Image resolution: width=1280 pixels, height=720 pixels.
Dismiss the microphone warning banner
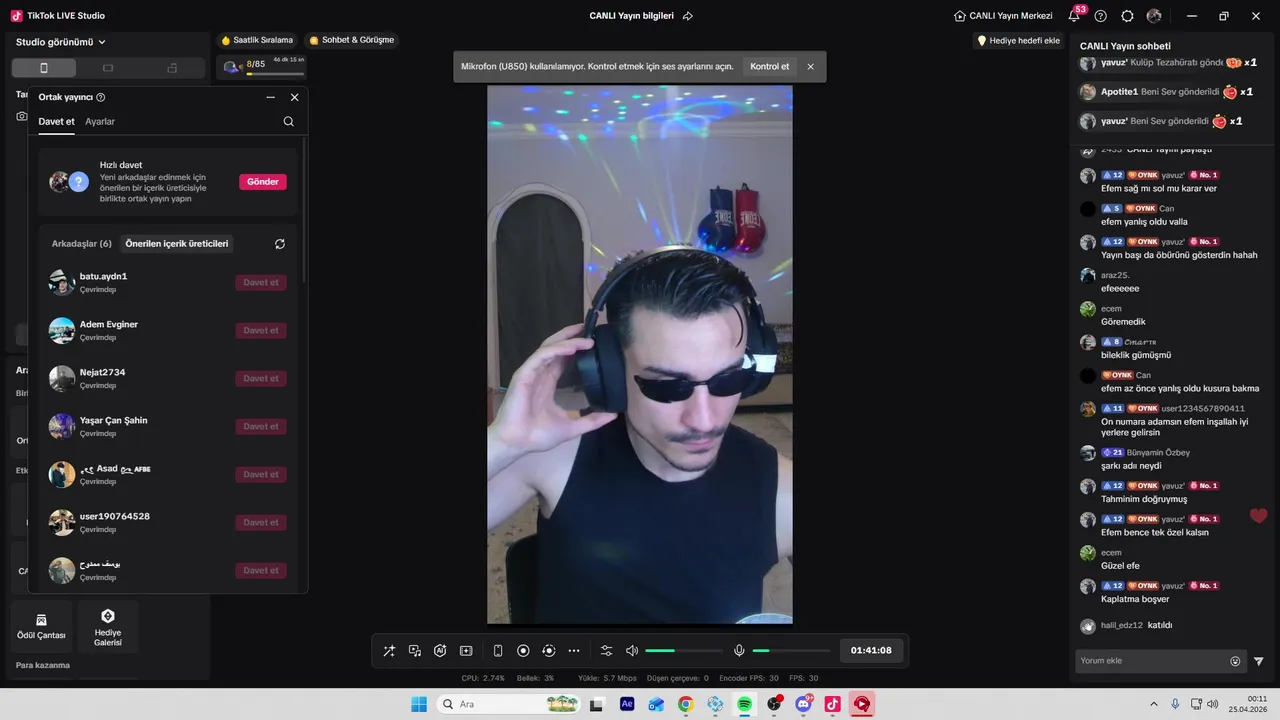[x=810, y=67]
